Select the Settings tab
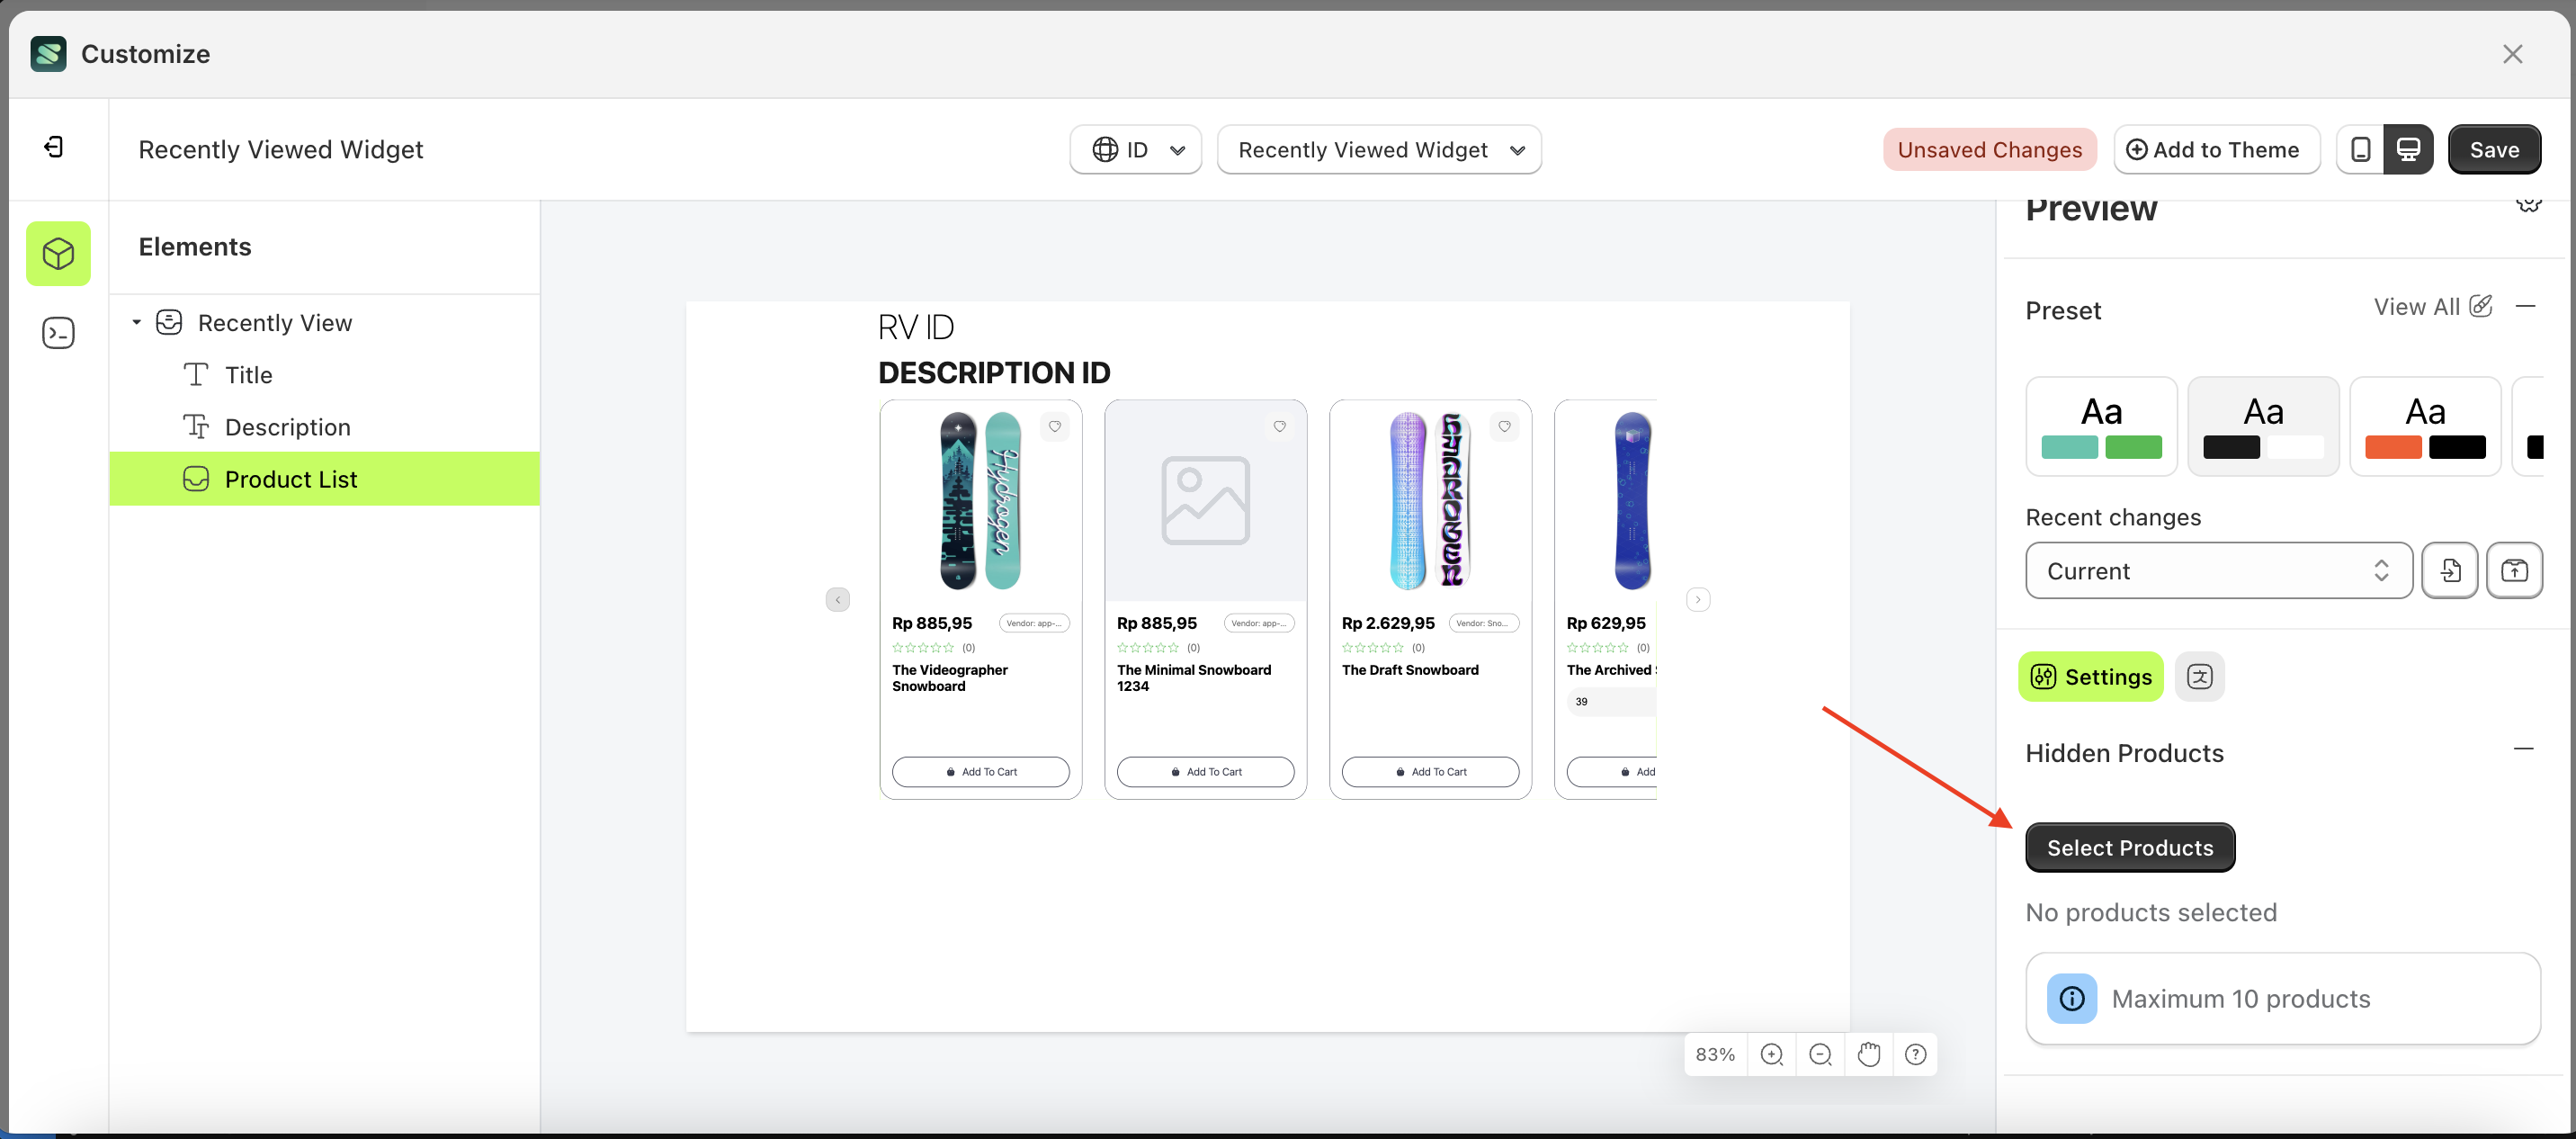Viewport: 2576px width, 1139px height. pyautogui.click(x=2090, y=677)
